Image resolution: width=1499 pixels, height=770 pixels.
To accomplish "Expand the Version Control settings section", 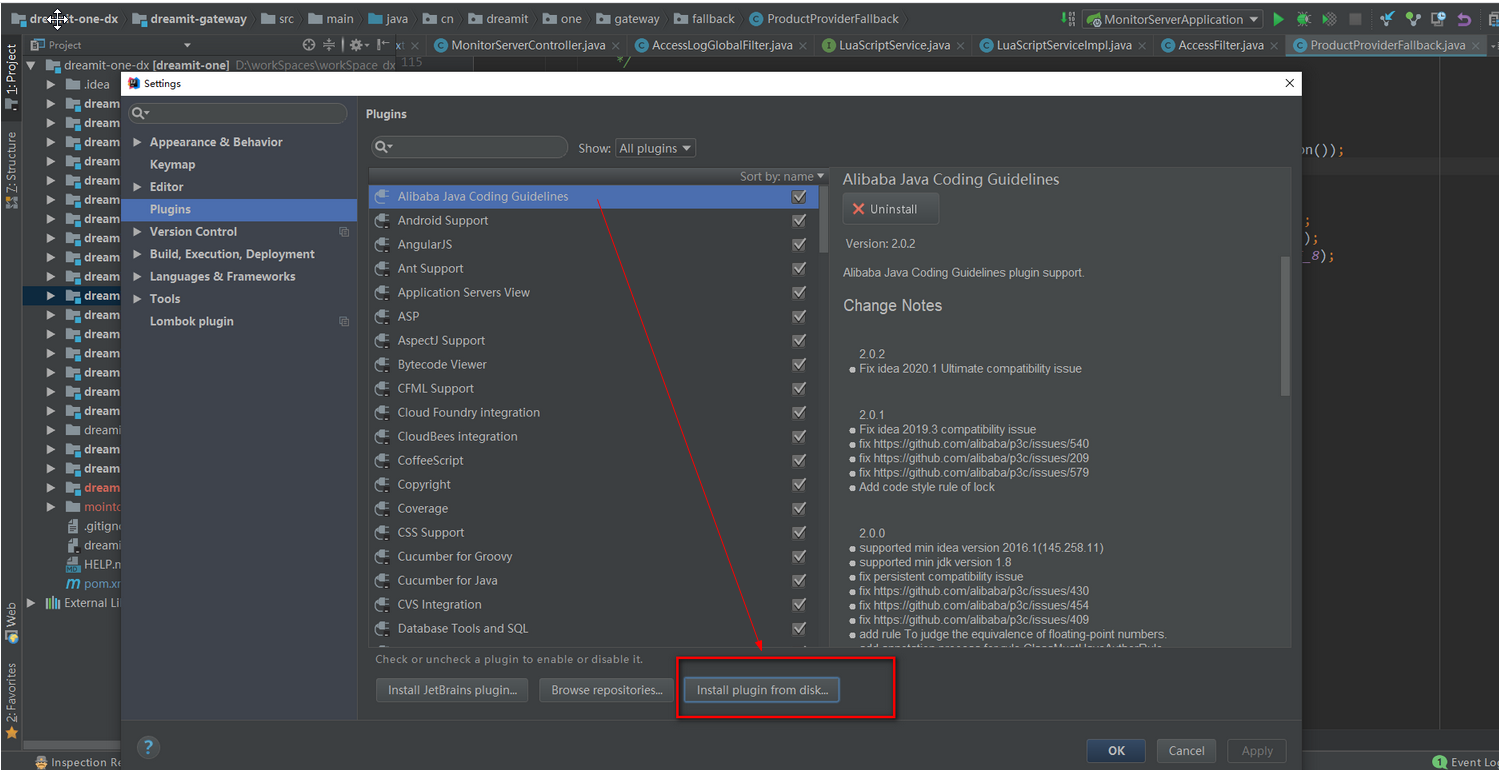I will click(138, 232).
